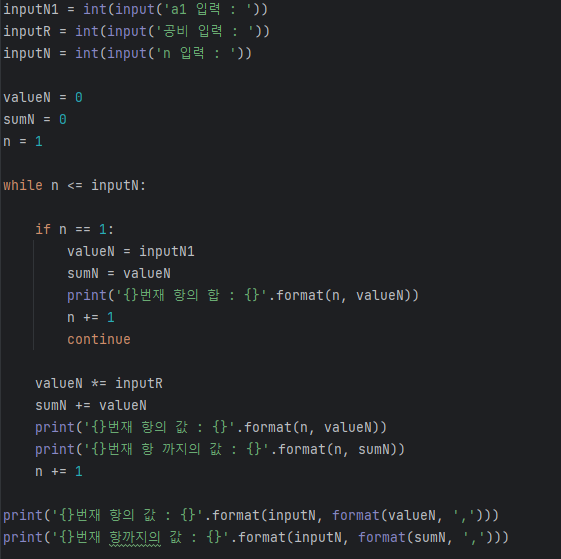Click the last 'n += 1' line

coord(59,472)
